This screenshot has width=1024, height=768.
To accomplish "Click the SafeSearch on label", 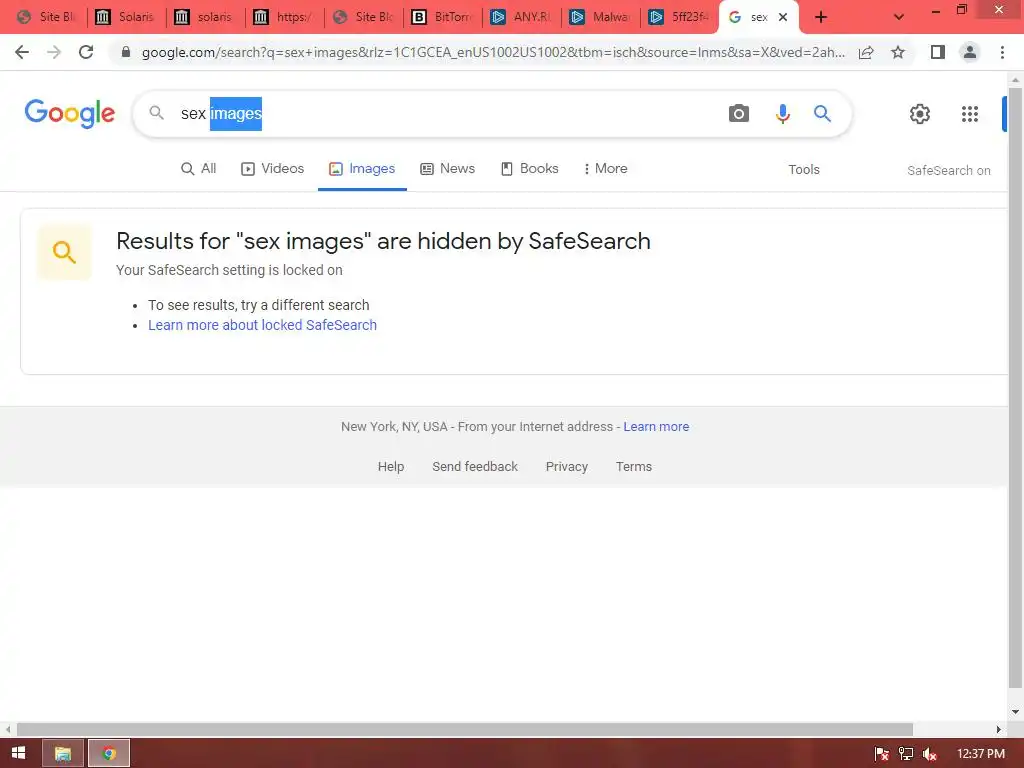I will 948,170.
